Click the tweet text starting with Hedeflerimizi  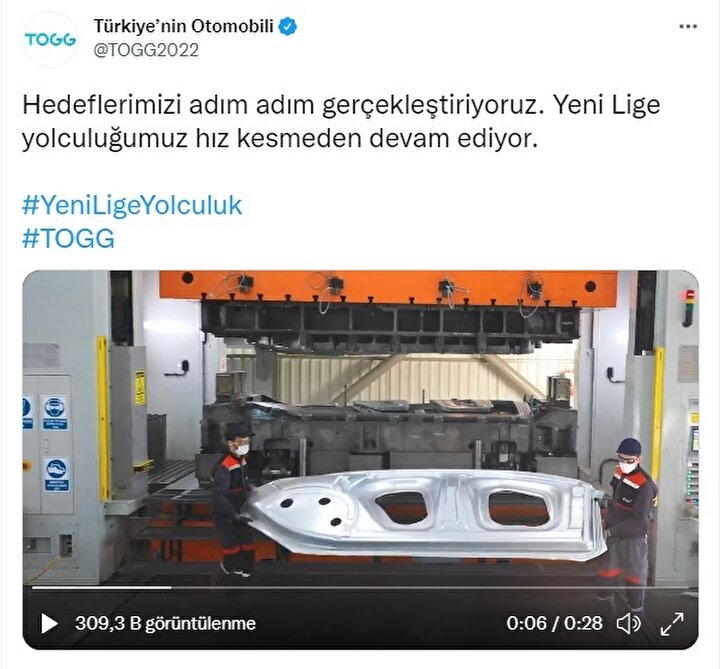click(341, 121)
